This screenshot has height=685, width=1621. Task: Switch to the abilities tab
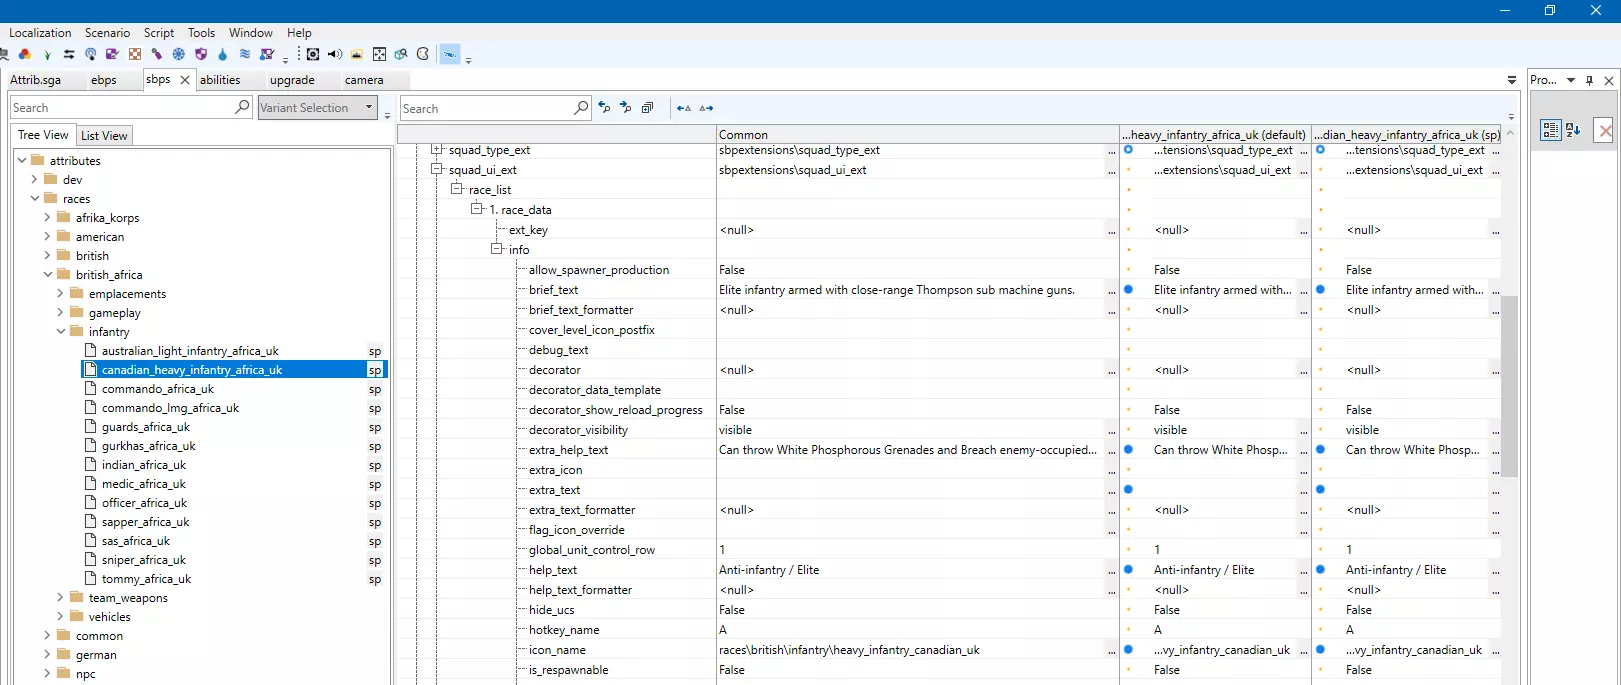220,80
